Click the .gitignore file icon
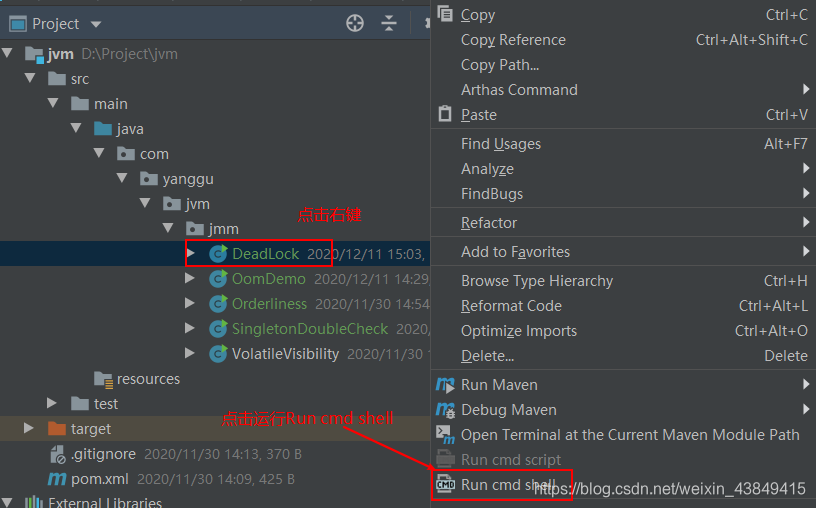Viewport: 816px width, 508px height. point(57,454)
